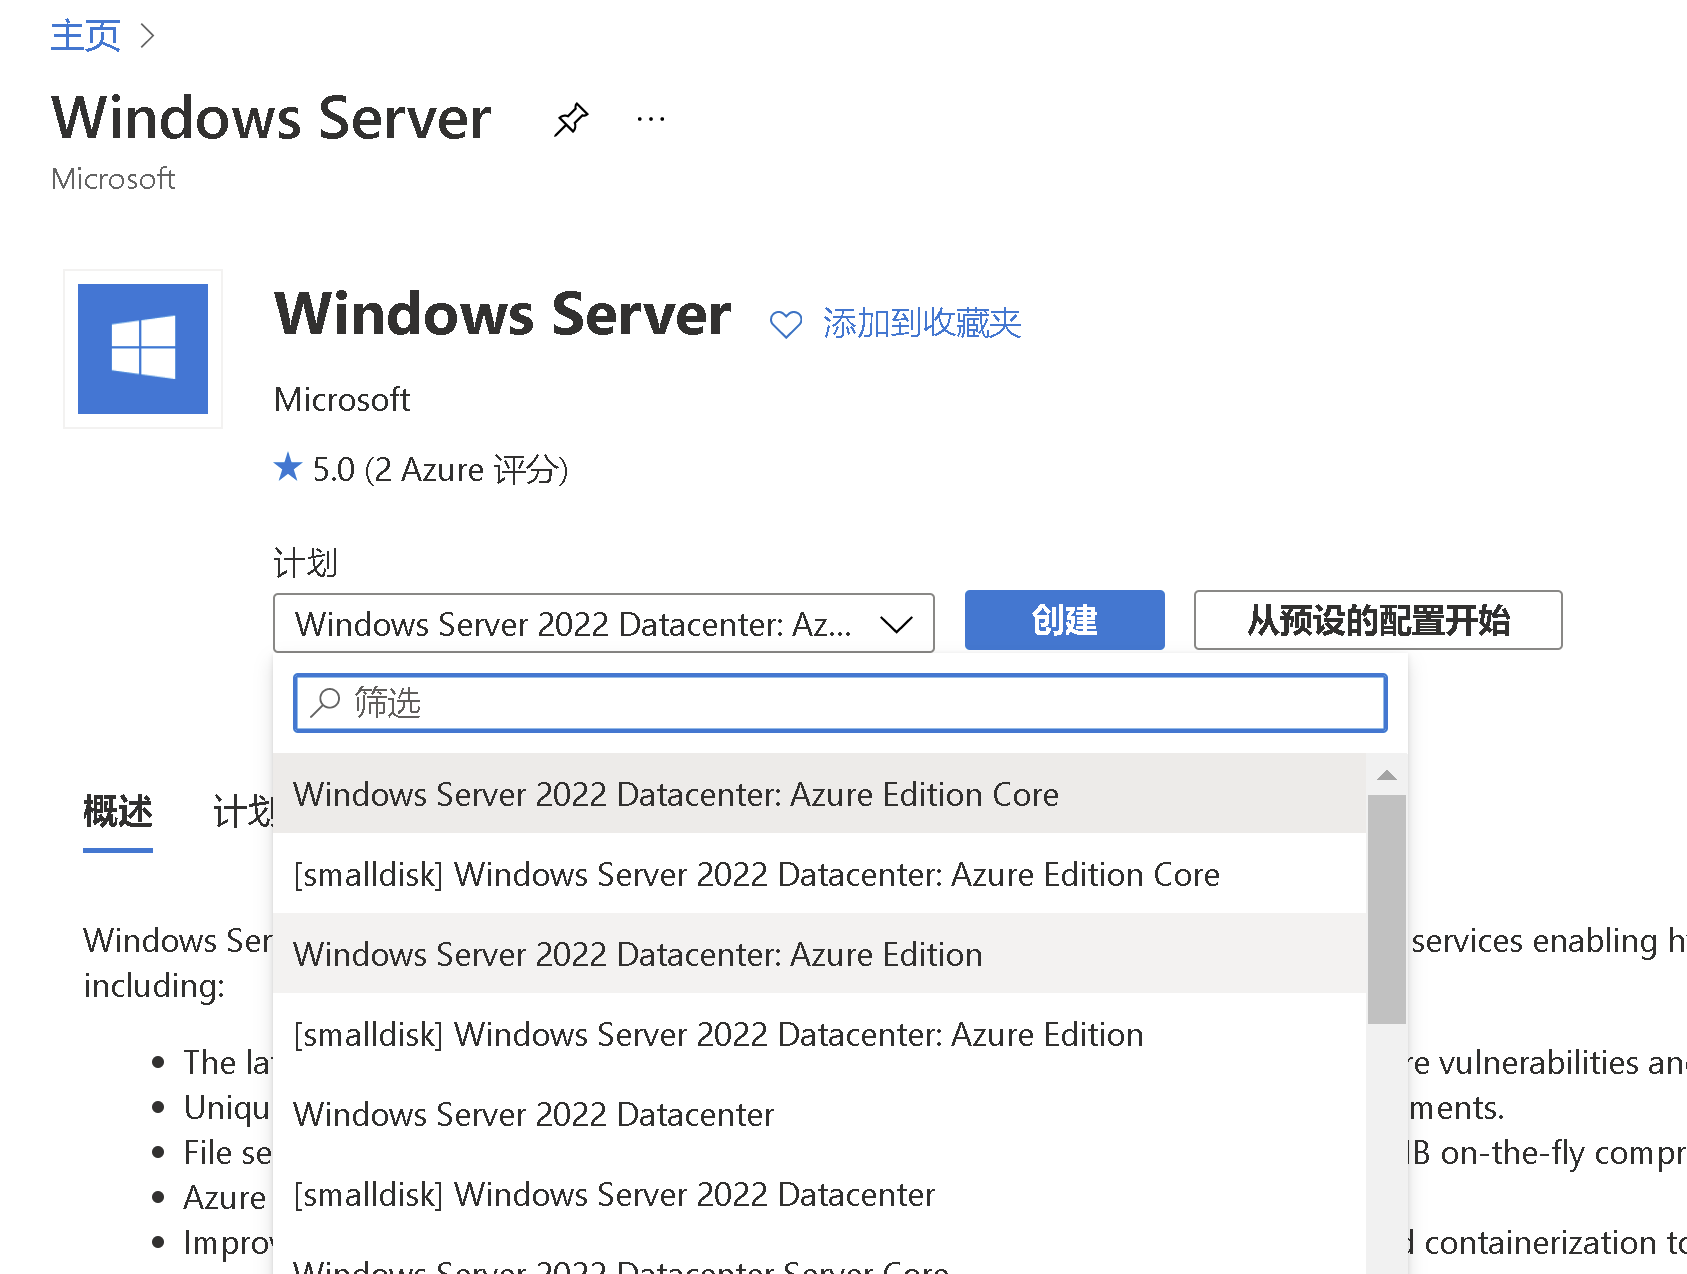Screen dimensions: 1687x1274
Task: Click the Windows Server logo thumbnail
Action: [x=143, y=349]
